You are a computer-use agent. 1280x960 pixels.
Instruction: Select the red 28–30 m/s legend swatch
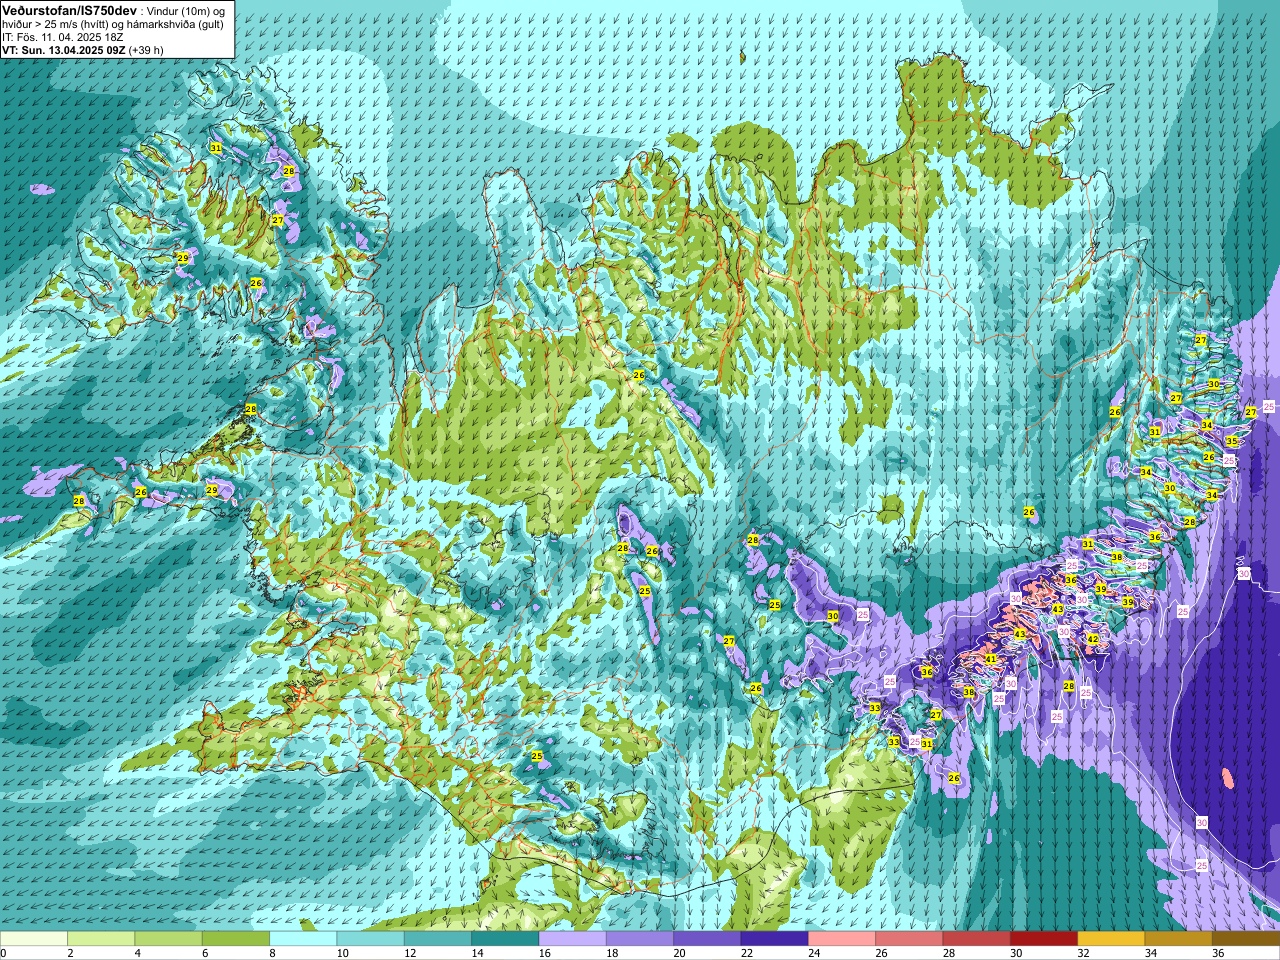point(975,939)
